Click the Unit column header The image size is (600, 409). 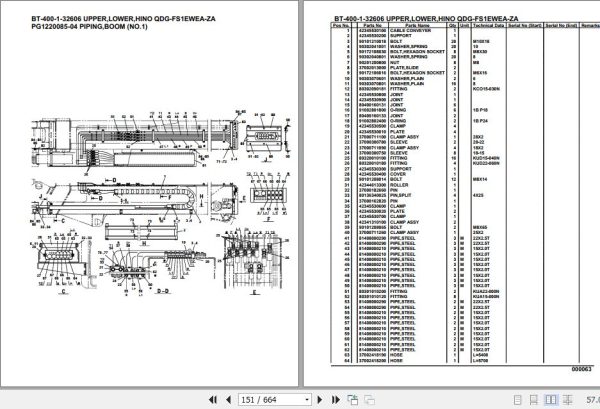(465, 25)
